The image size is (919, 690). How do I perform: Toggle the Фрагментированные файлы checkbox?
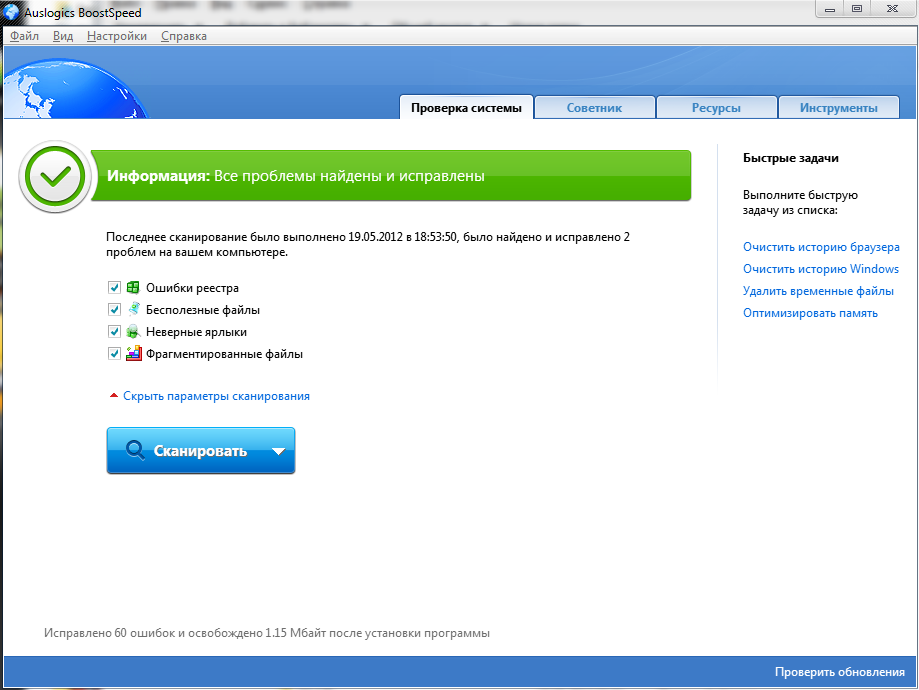click(x=114, y=354)
